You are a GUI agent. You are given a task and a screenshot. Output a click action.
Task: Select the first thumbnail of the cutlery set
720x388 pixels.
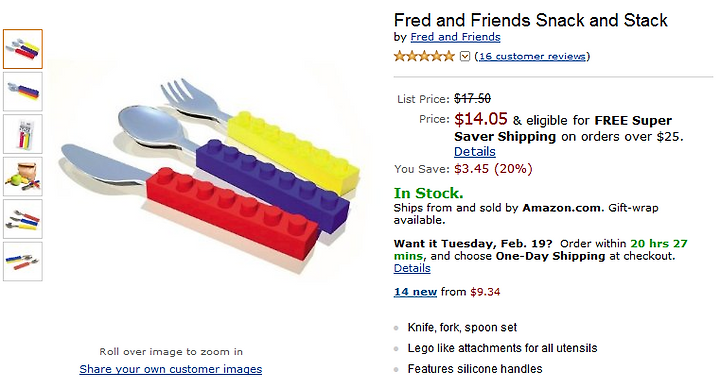click(23, 49)
